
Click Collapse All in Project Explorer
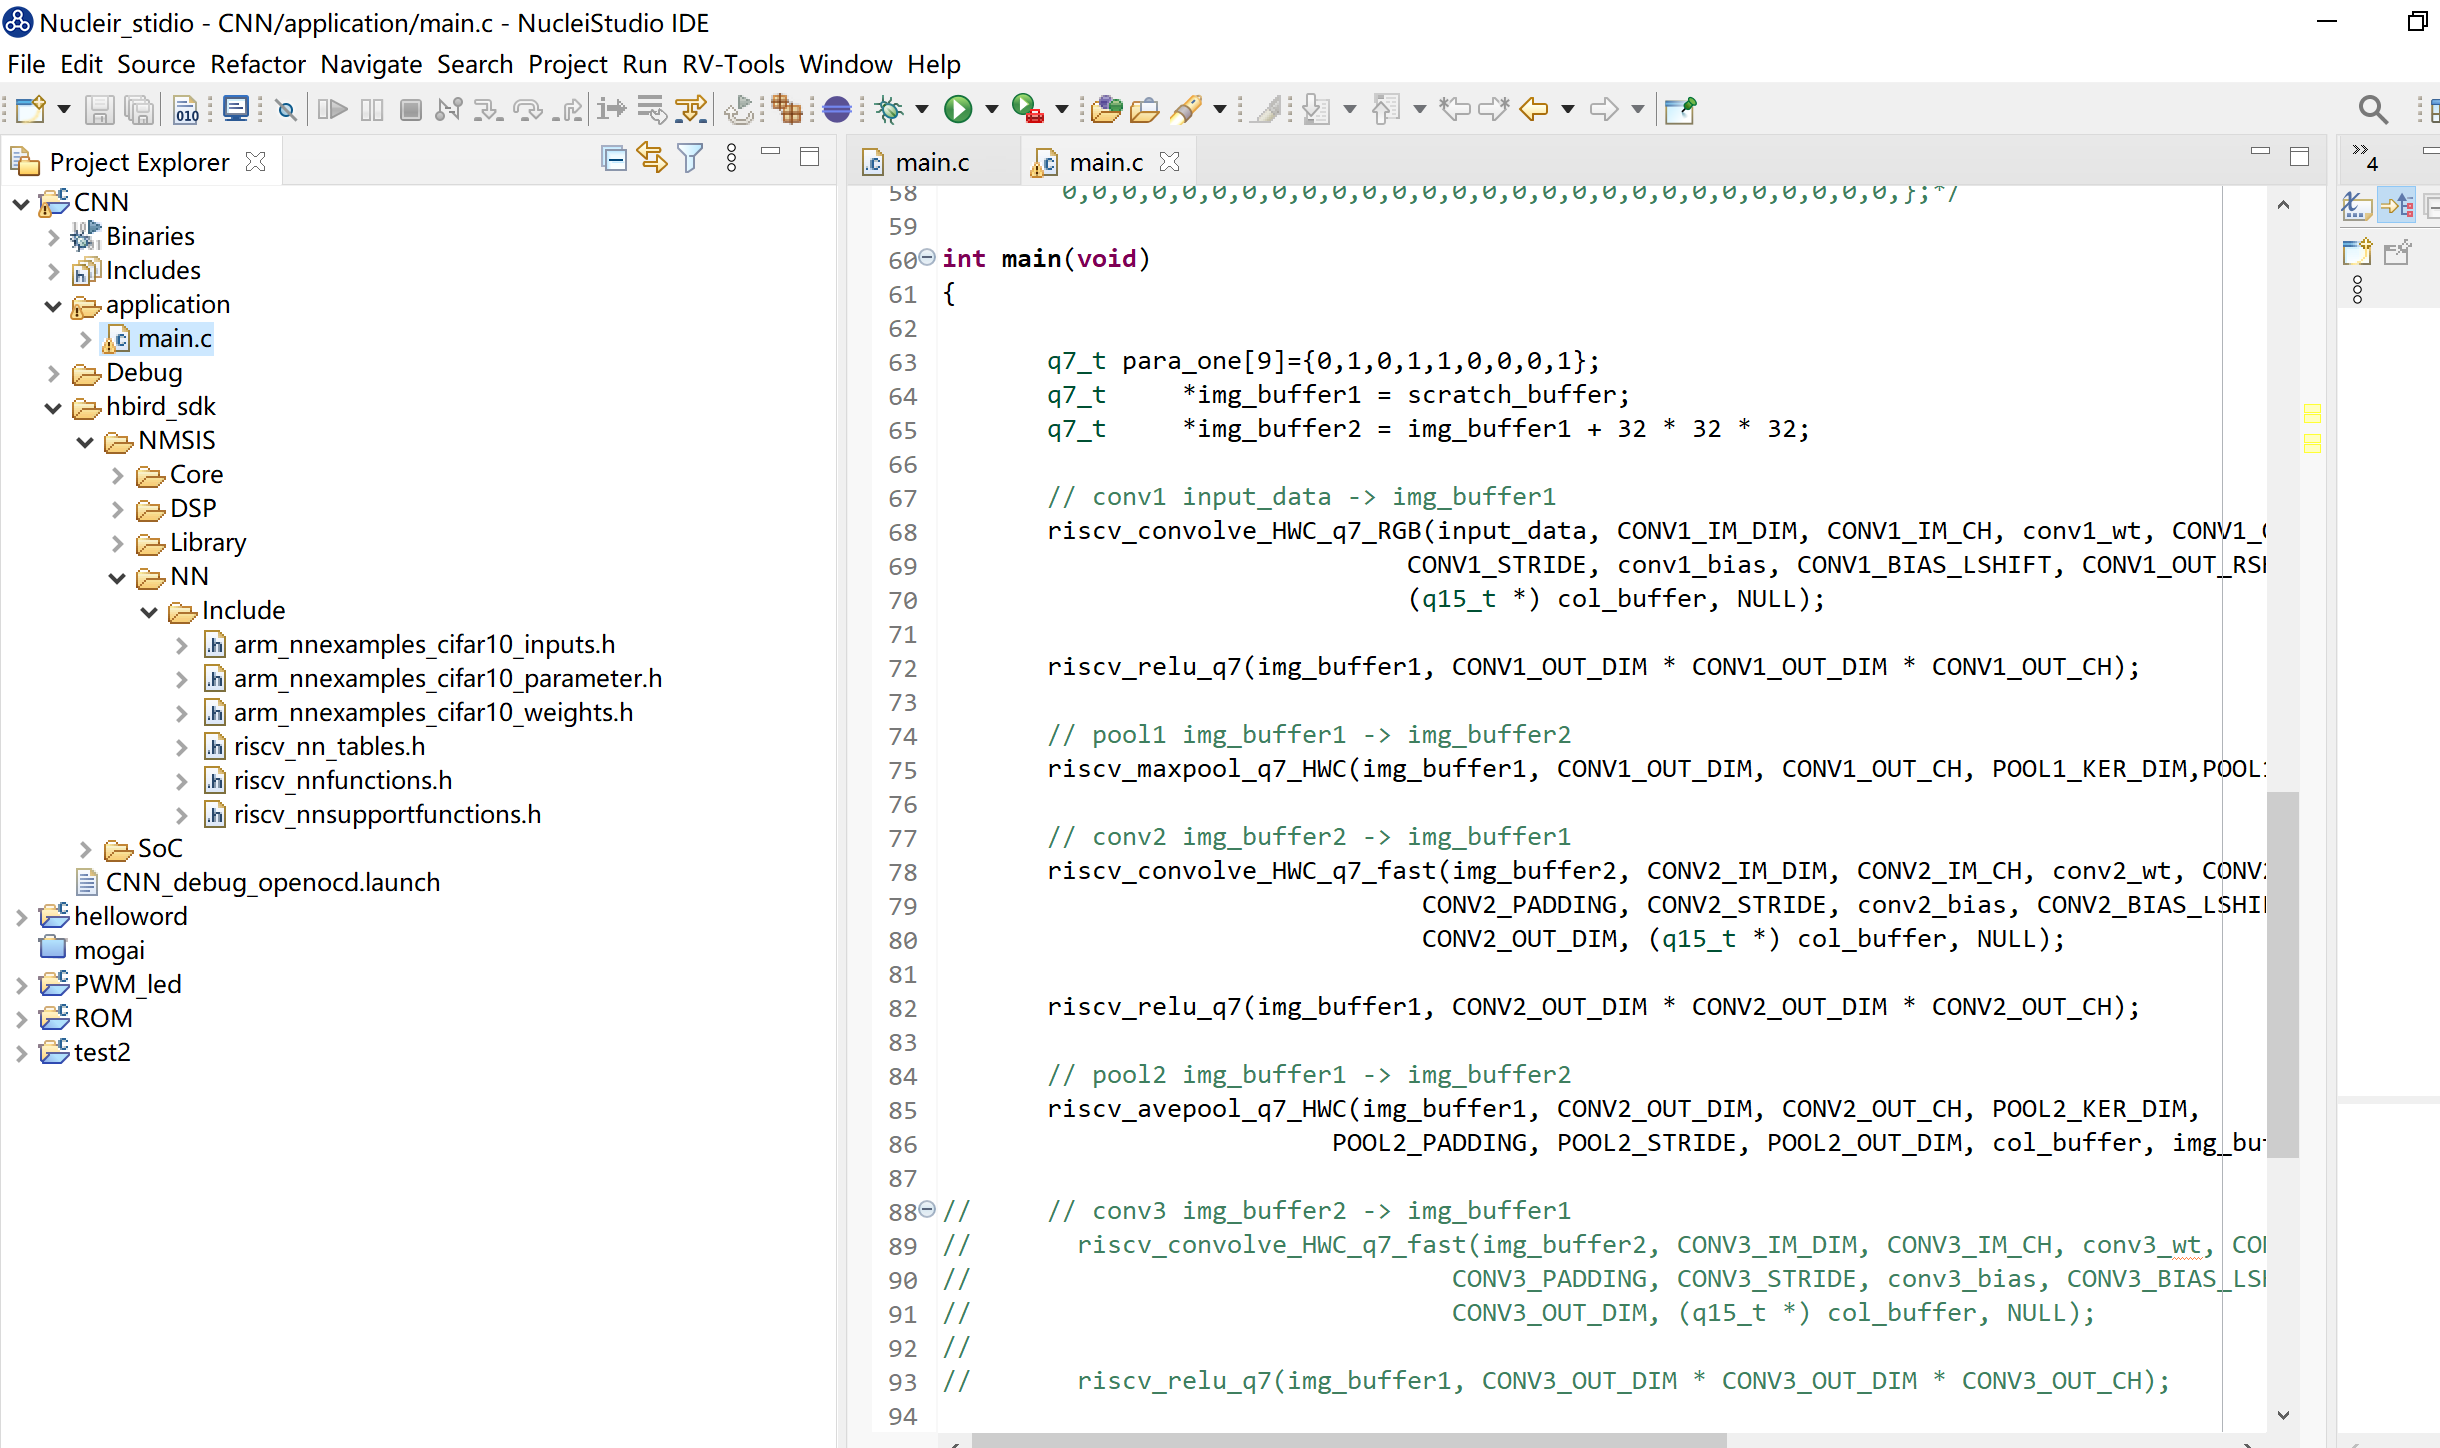[613, 158]
